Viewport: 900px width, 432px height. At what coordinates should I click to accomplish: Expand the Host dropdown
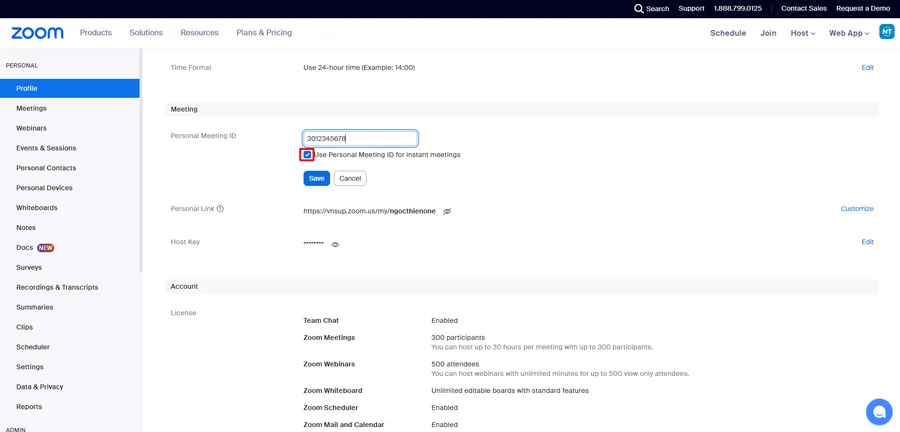[802, 33]
